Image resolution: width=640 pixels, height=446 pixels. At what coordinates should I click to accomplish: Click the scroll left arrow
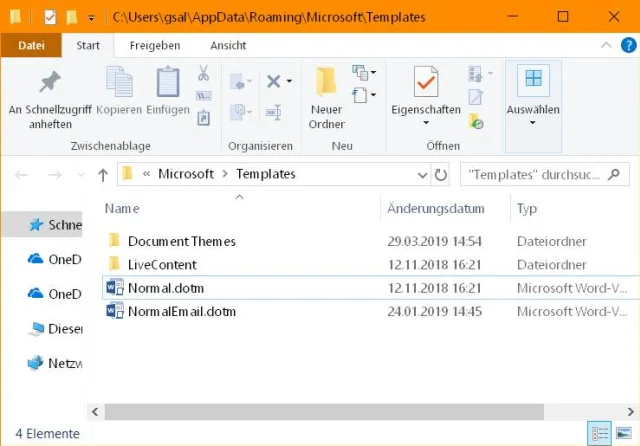(x=95, y=412)
